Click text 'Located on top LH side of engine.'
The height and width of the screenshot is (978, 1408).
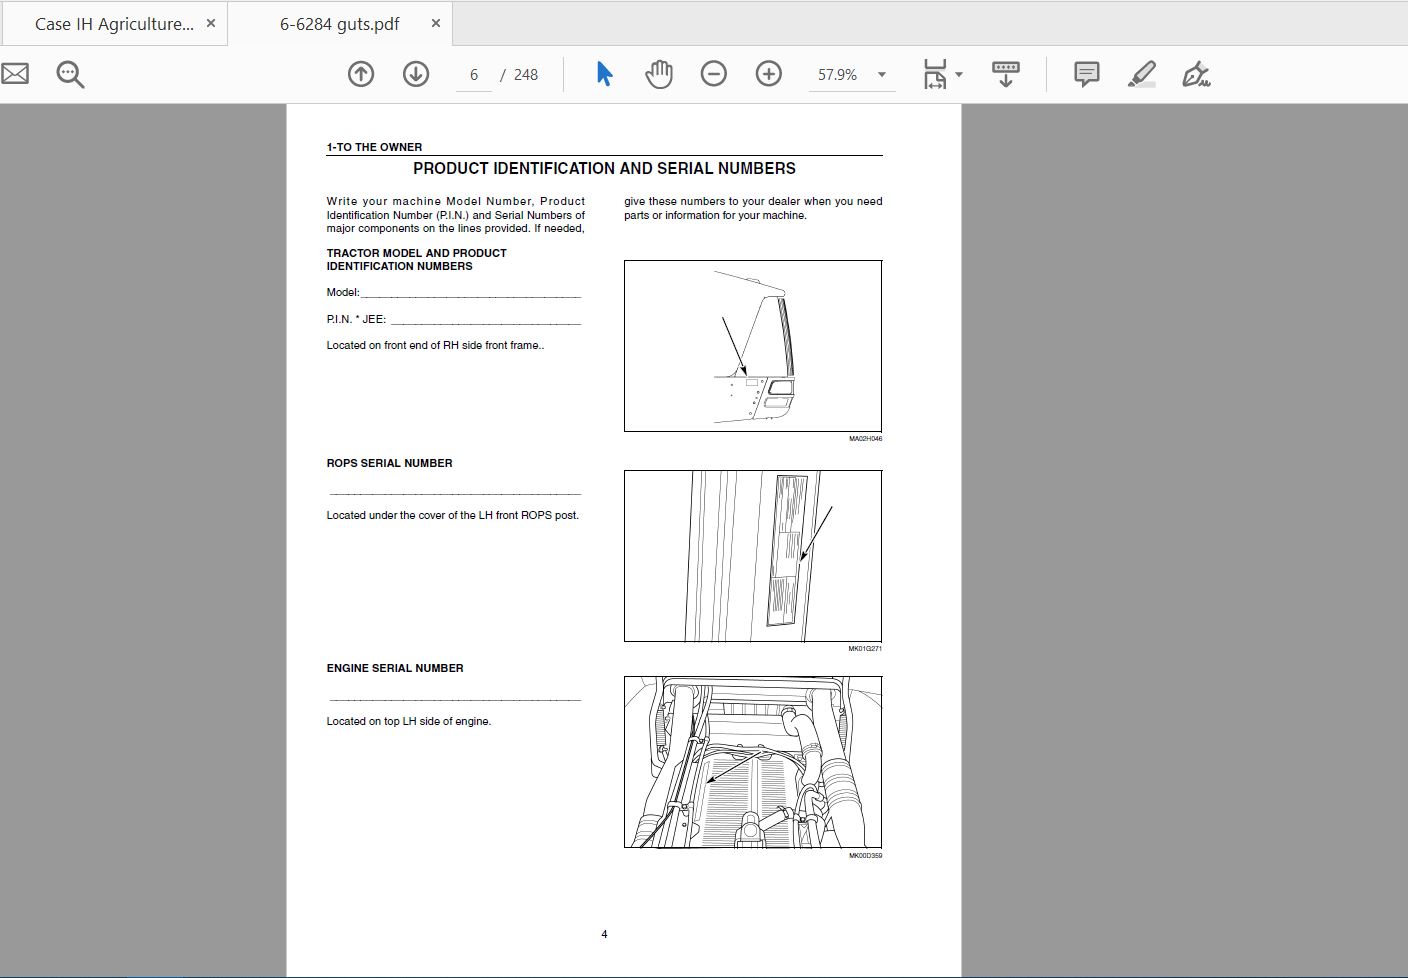pyautogui.click(x=409, y=721)
